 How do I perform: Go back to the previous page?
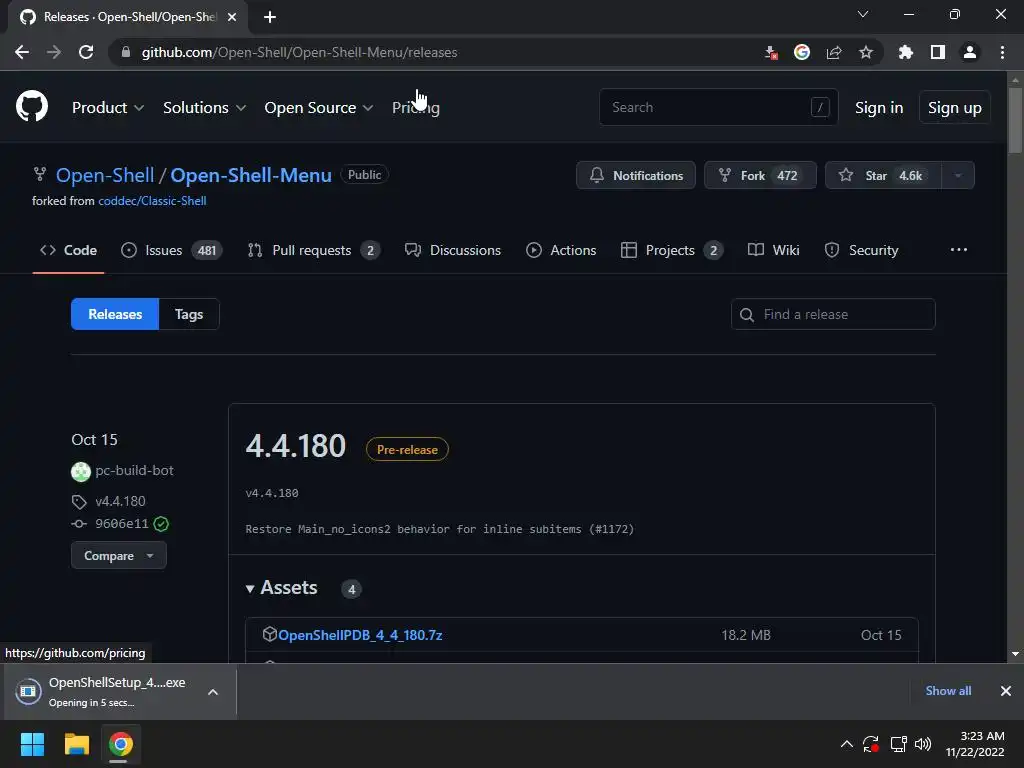click(22, 52)
